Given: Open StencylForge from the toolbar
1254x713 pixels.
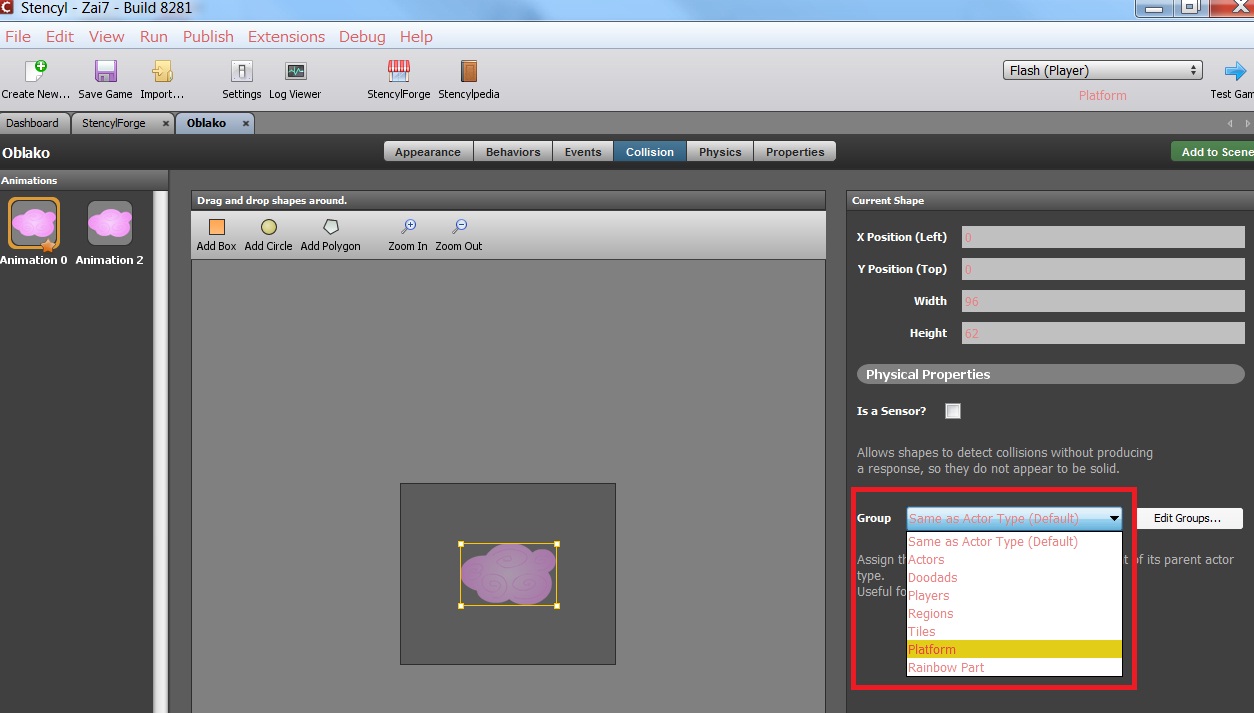Looking at the screenshot, I should tap(398, 73).
